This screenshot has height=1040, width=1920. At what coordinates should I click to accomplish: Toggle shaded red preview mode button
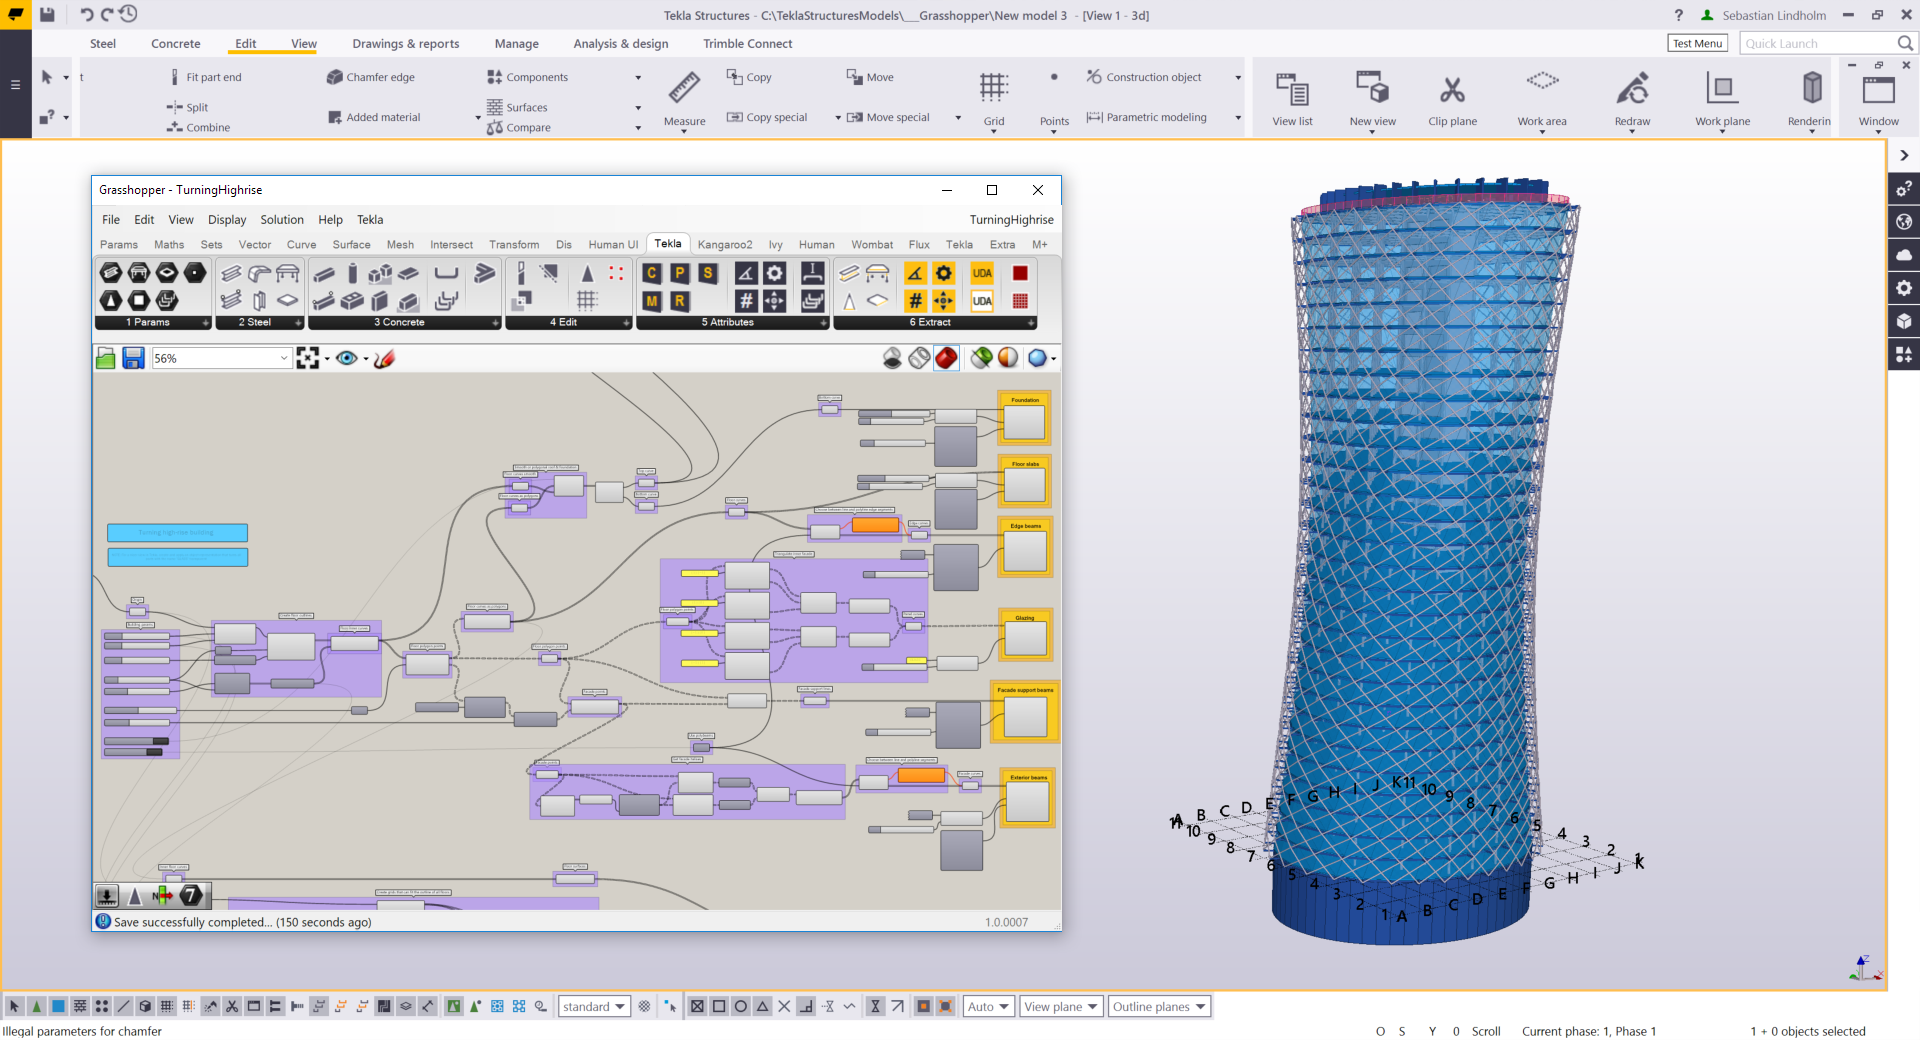[946, 358]
